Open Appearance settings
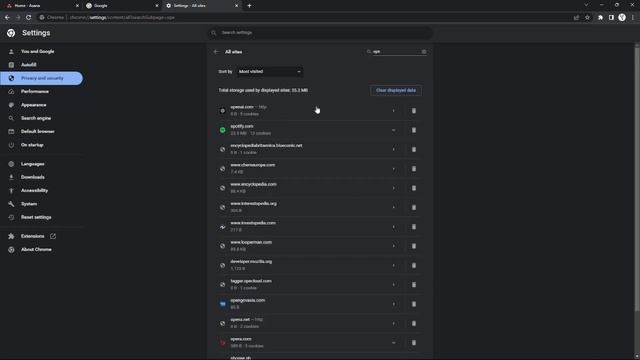 point(33,105)
